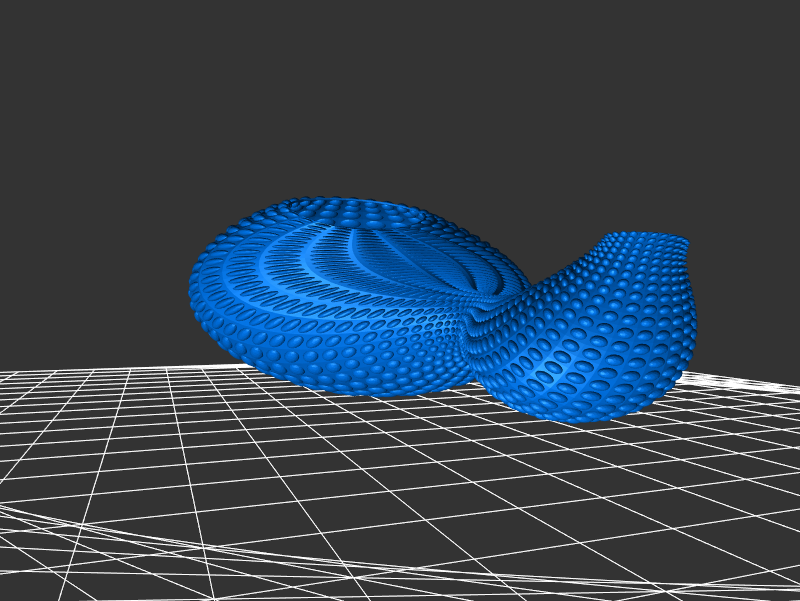Click the dimpled center face of the right lobe
800x601 pixels.
pos(610,330)
